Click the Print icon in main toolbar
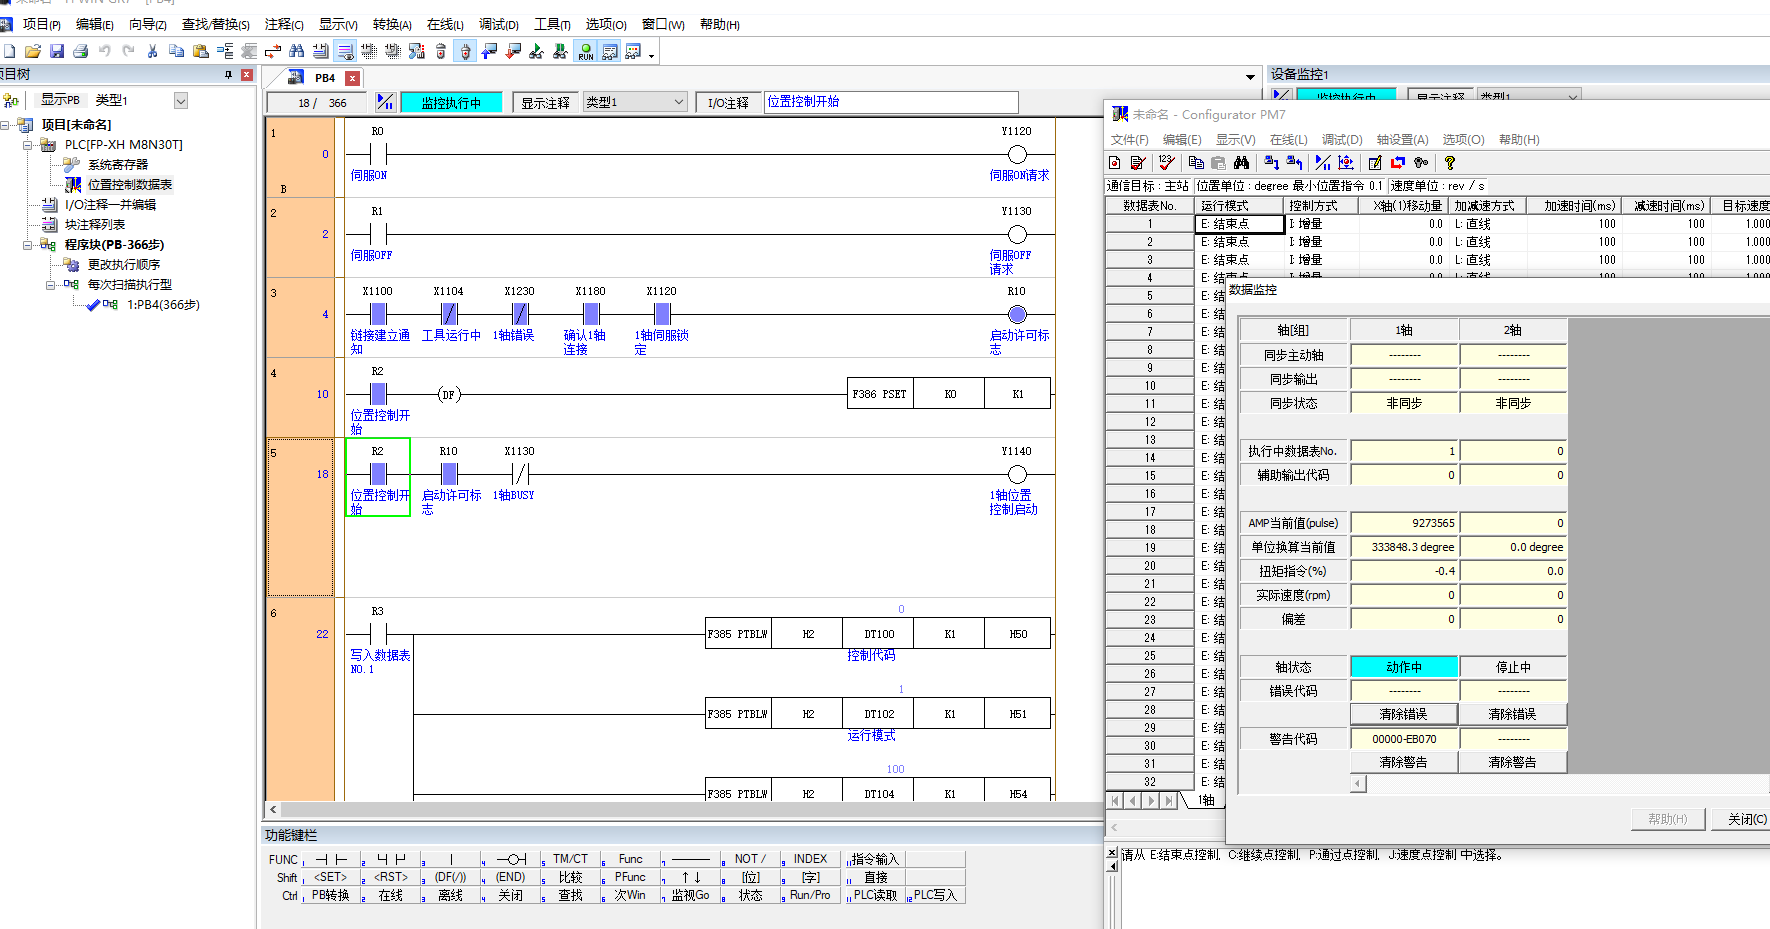1770x929 pixels. (x=81, y=51)
